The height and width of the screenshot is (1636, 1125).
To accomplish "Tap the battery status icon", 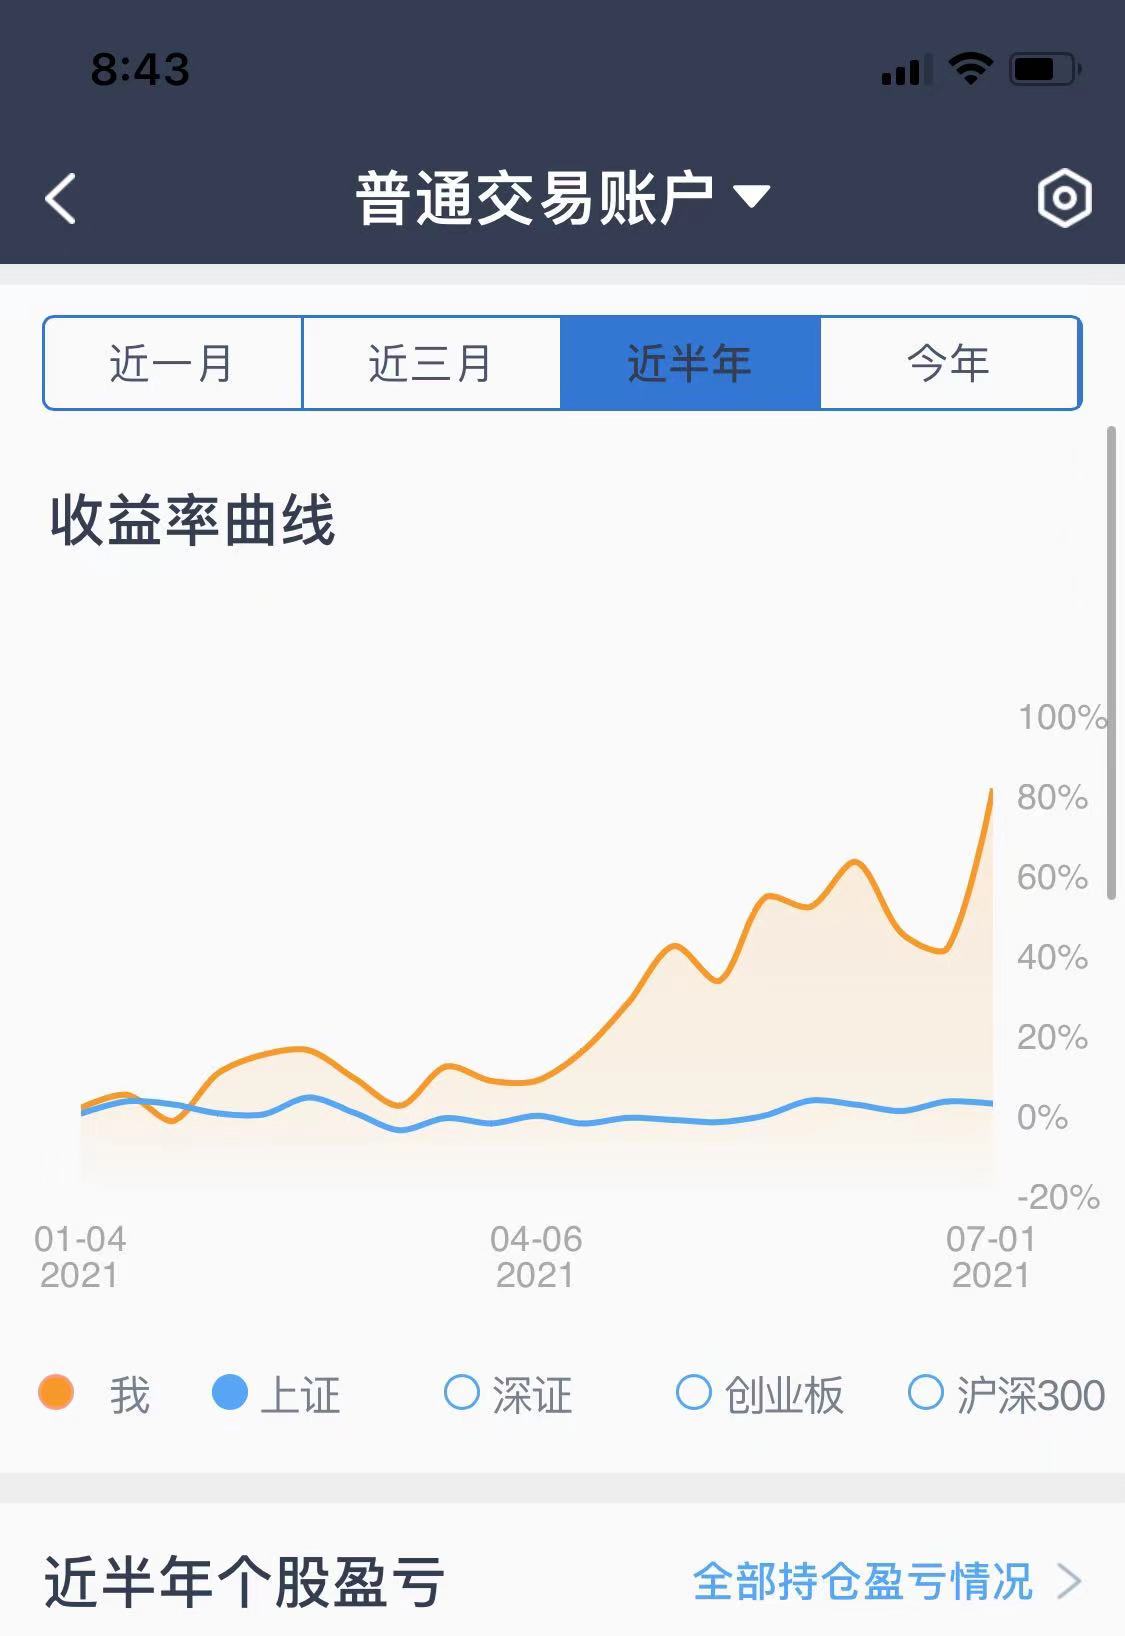I will 1045,69.
